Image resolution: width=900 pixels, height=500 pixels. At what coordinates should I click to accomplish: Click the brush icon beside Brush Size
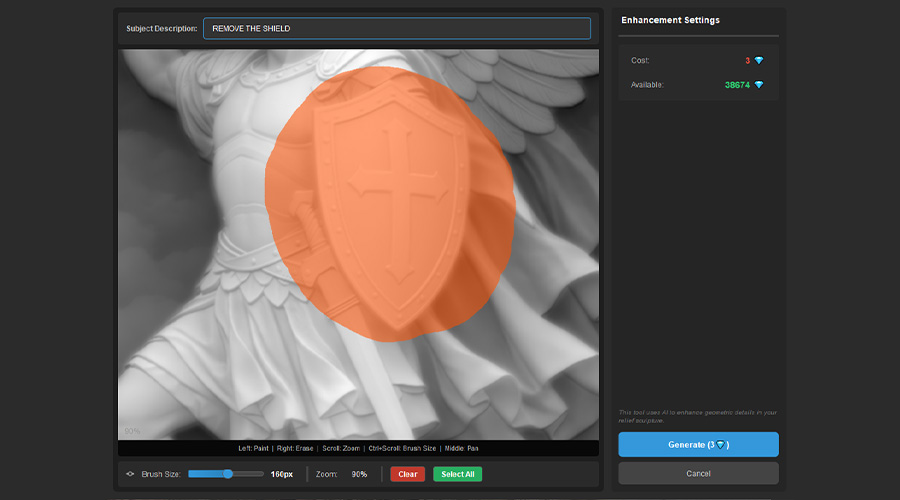[x=130, y=474]
